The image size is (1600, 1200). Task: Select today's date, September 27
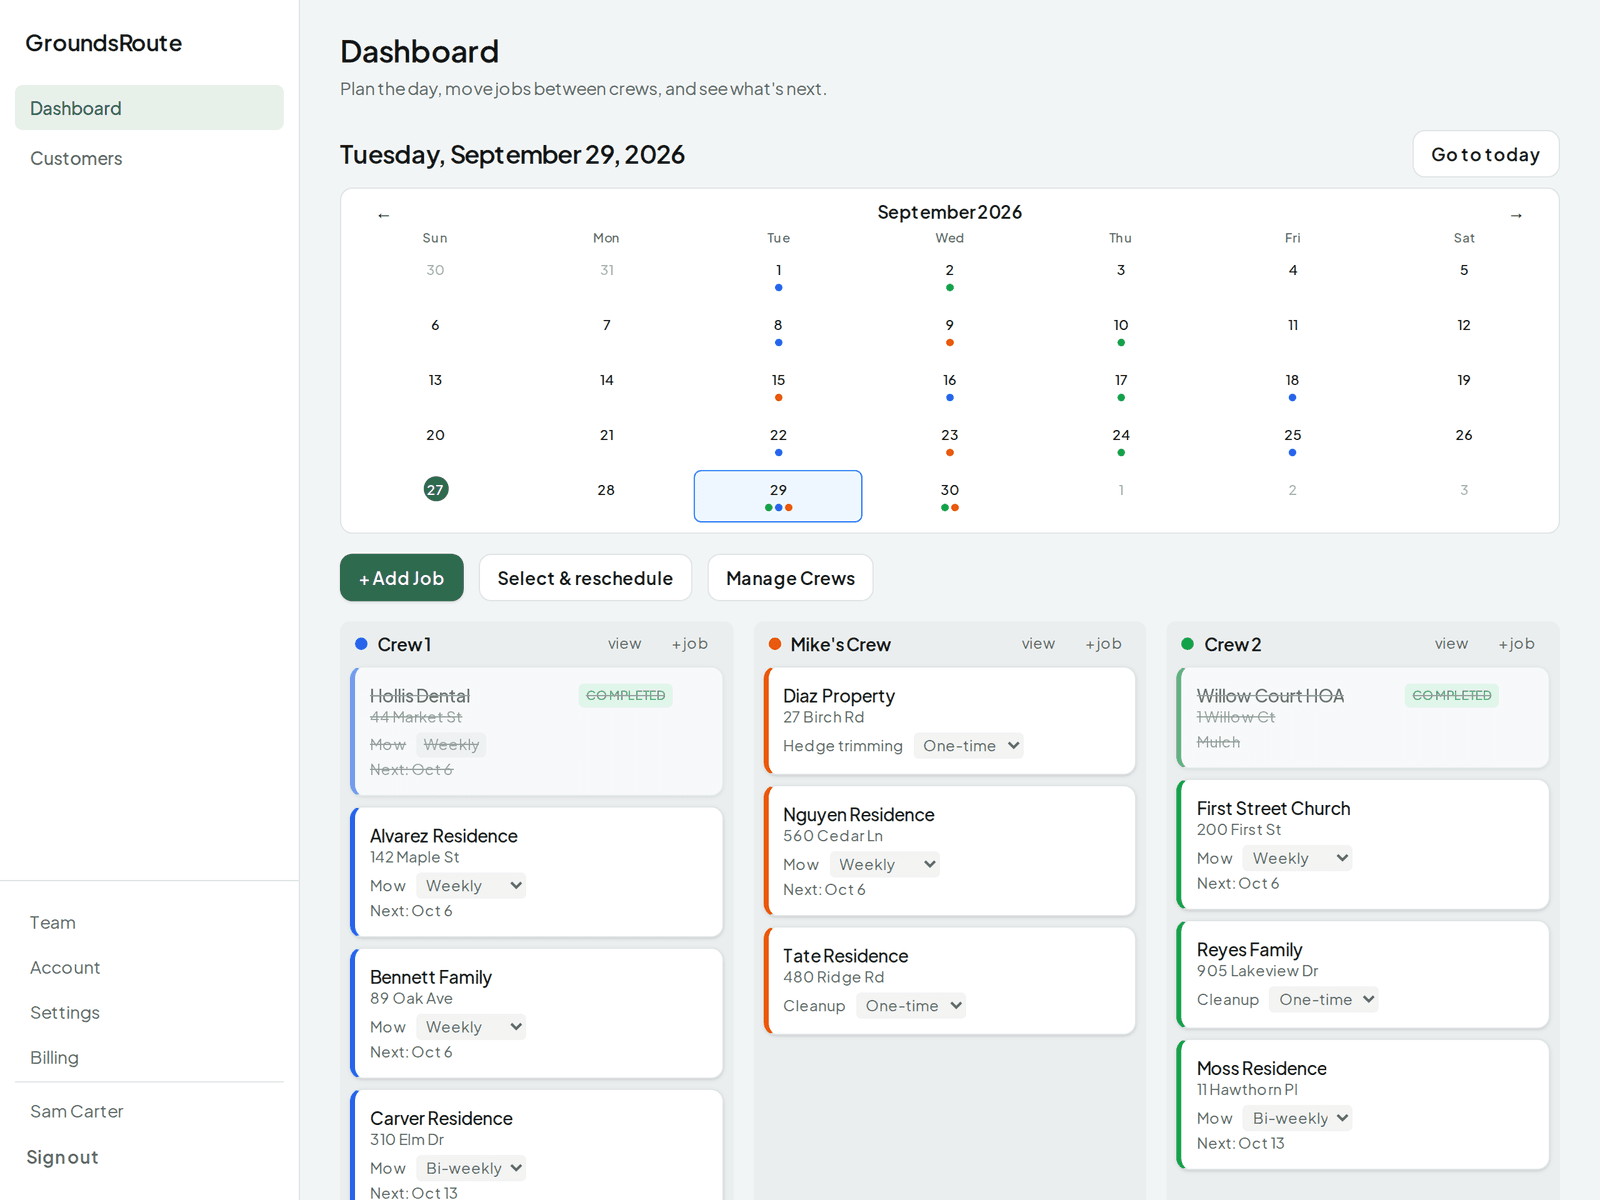(436, 490)
